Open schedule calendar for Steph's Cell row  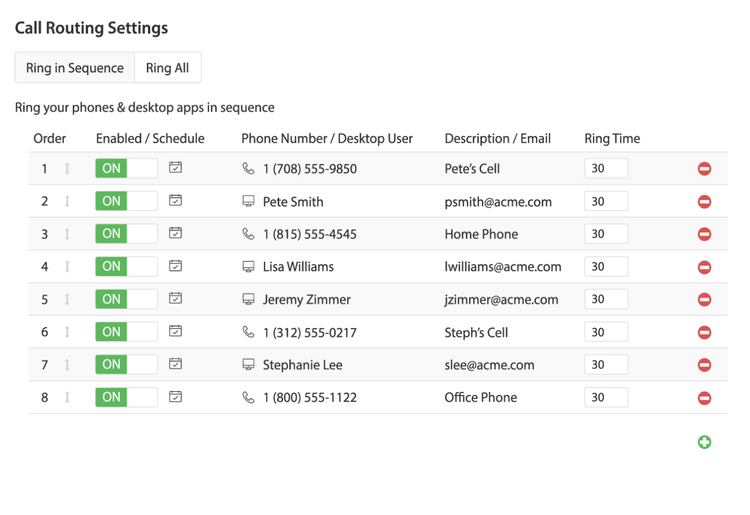point(175,331)
